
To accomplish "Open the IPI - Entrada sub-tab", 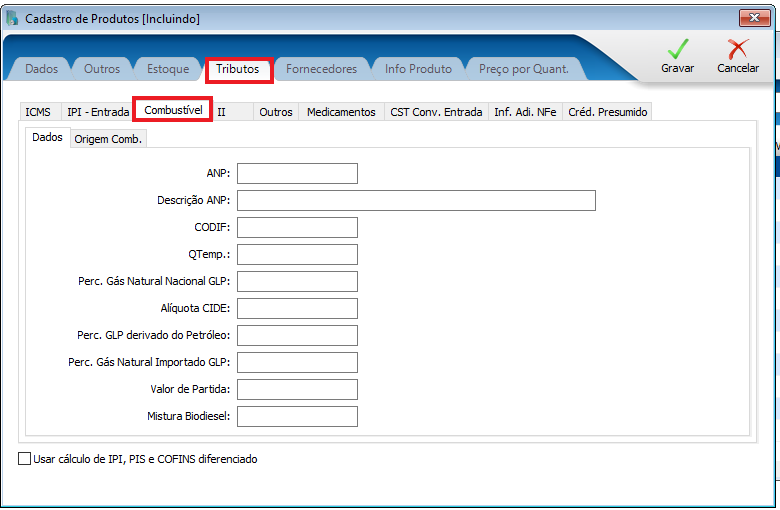I will coord(98,112).
